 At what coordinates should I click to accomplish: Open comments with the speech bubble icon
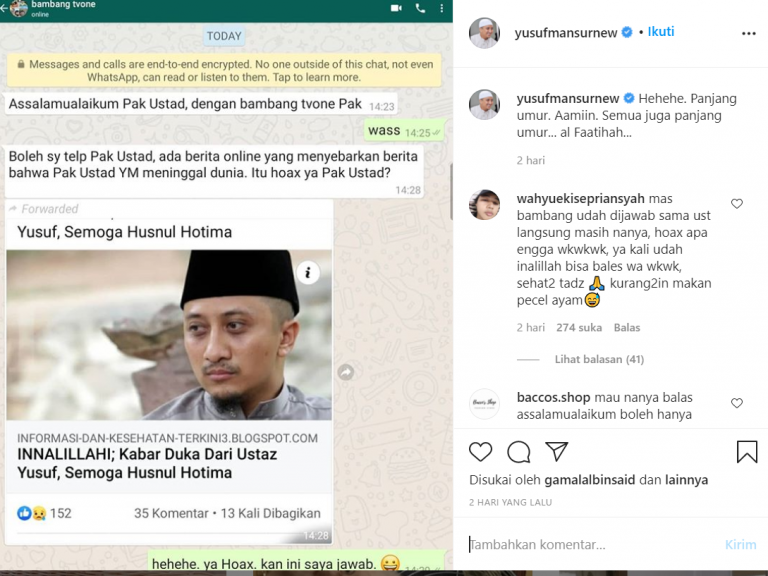(519, 452)
